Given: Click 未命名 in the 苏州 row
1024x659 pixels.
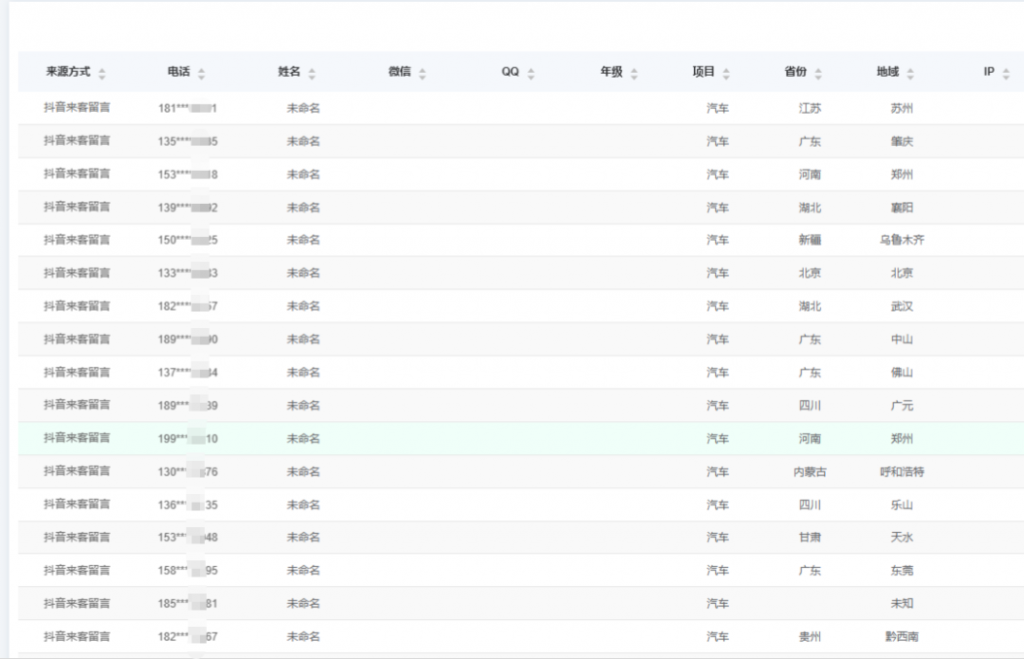Looking at the screenshot, I should coord(303,108).
